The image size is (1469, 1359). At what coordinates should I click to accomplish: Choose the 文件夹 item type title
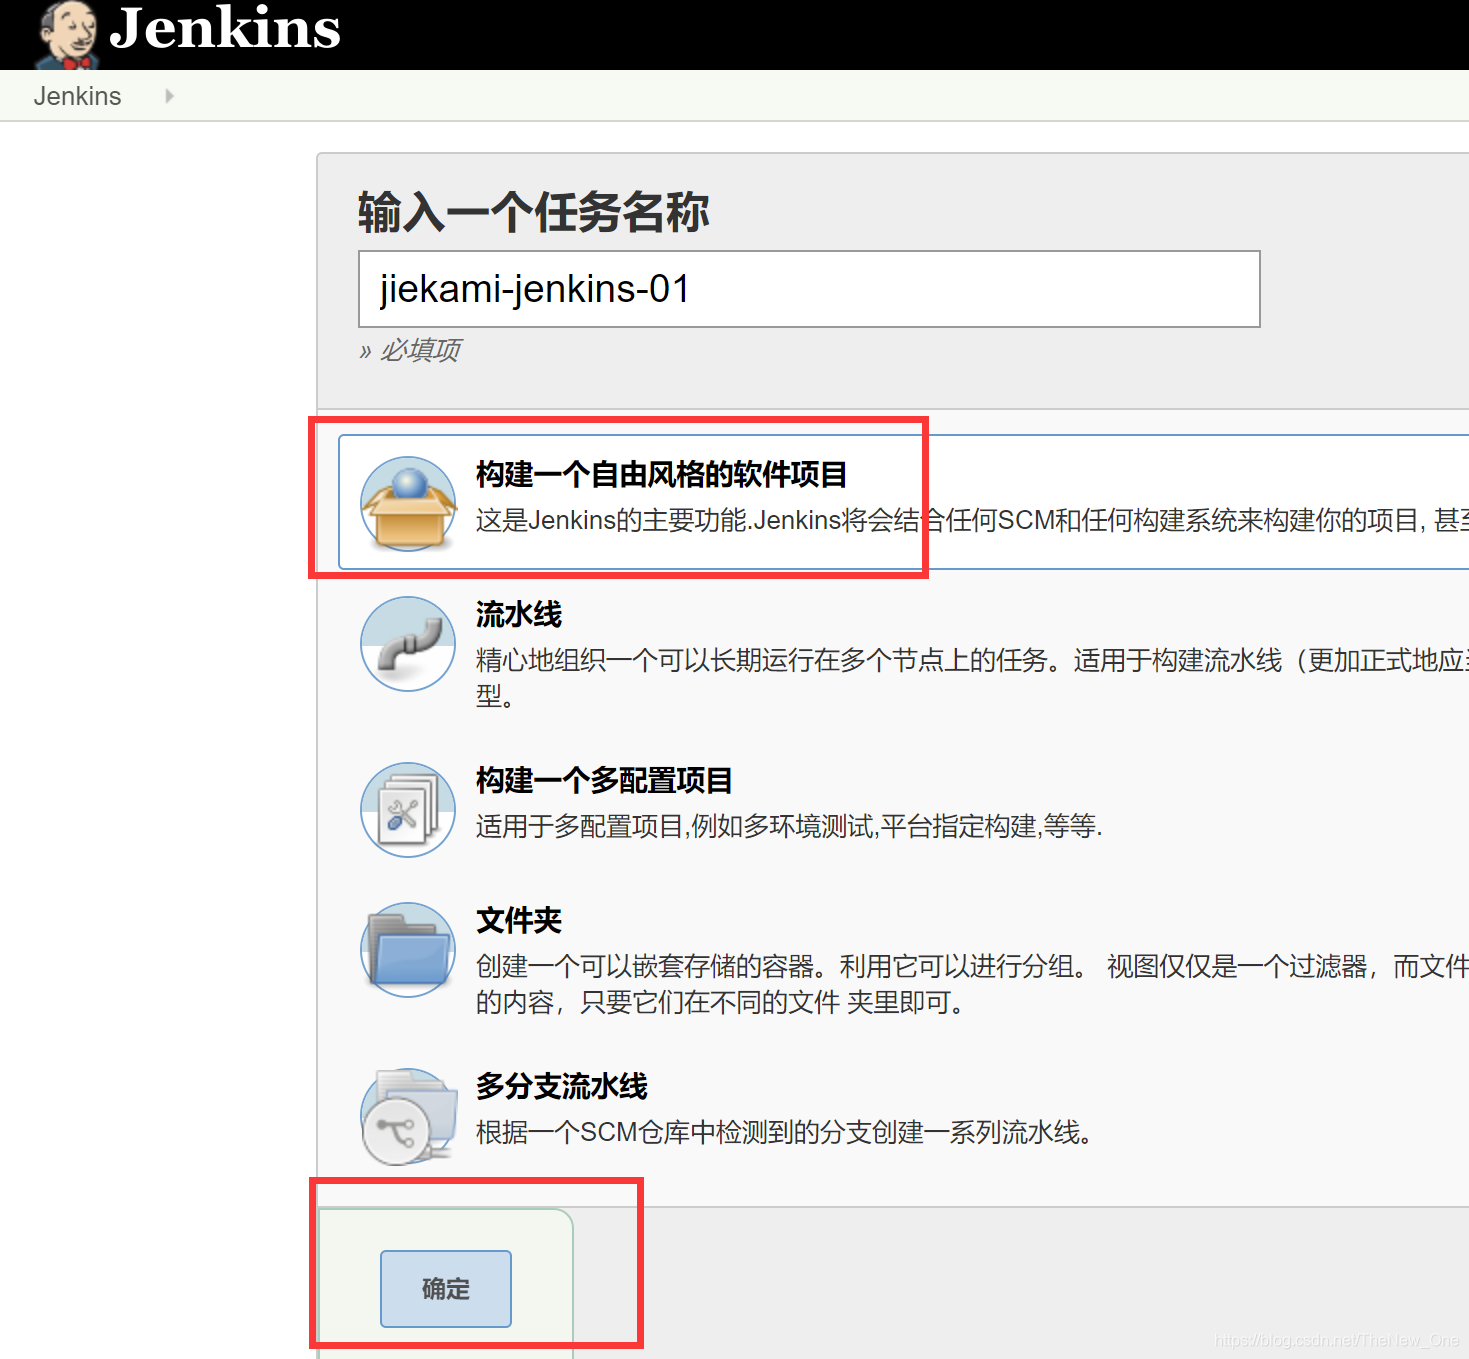pos(519,920)
